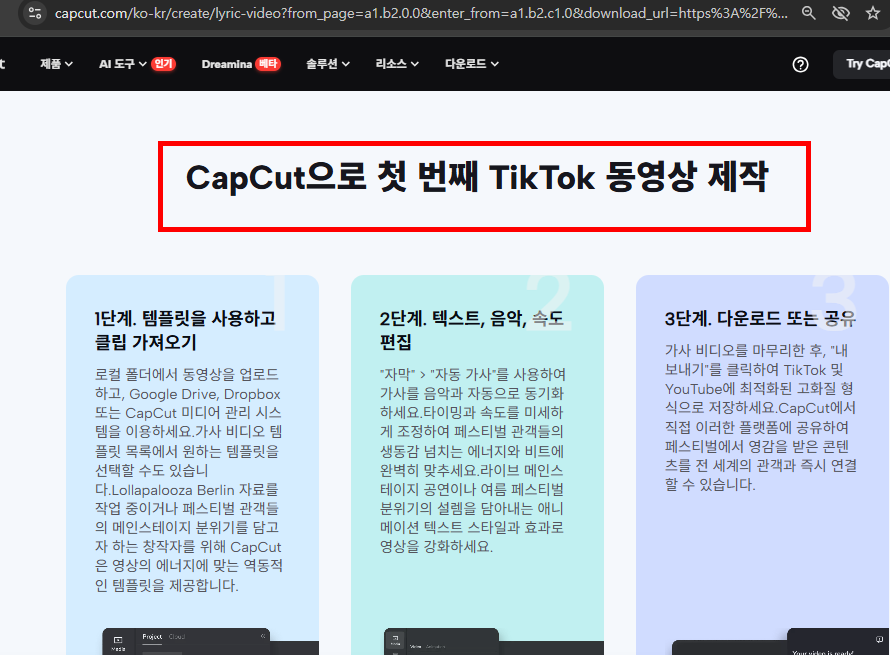Open the 리소스 menu item
Image resolution: width=890 pixels, height=655 pixels.
coord(394,63)
